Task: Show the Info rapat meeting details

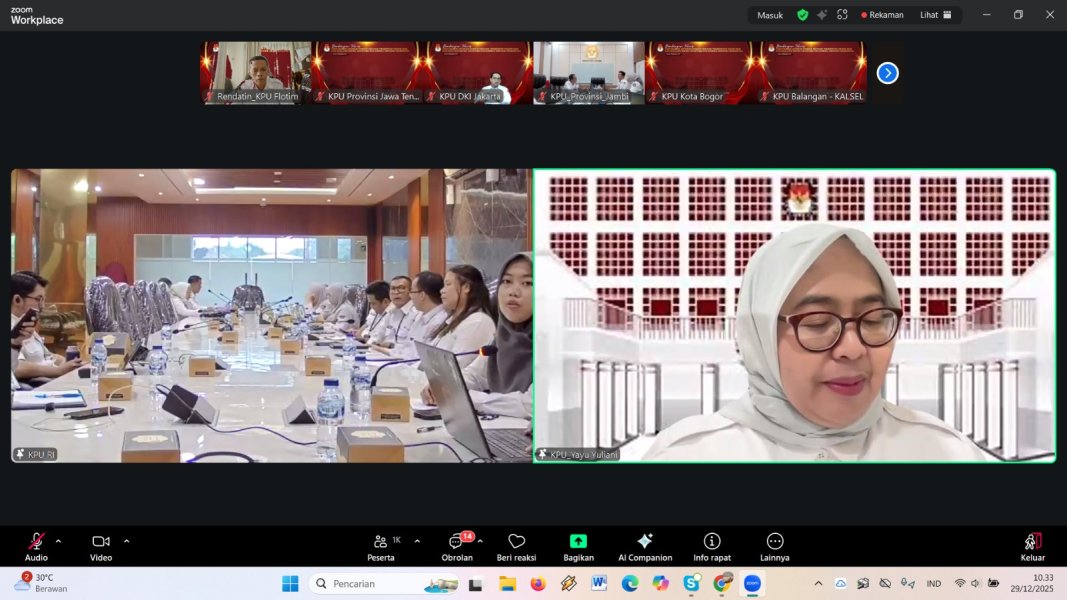Action: pyautogui.click(x=712, y=543)
